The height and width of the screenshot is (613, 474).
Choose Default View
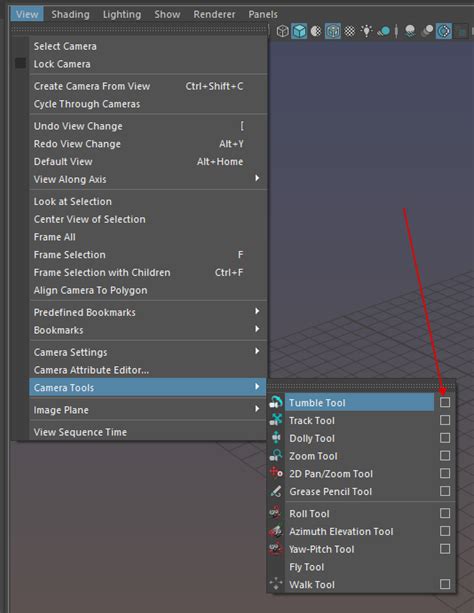click(x=148, y=161)
